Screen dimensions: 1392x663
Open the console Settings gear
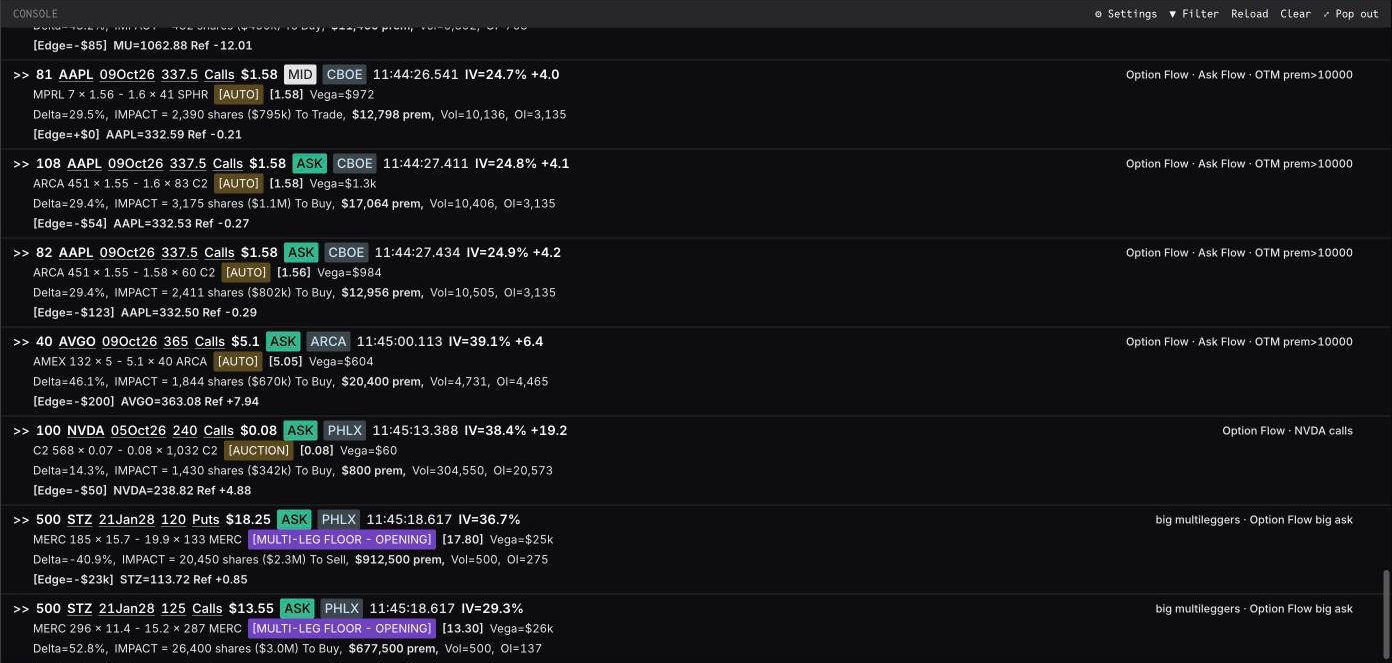pyautogui.click(x=1126, y=14)
